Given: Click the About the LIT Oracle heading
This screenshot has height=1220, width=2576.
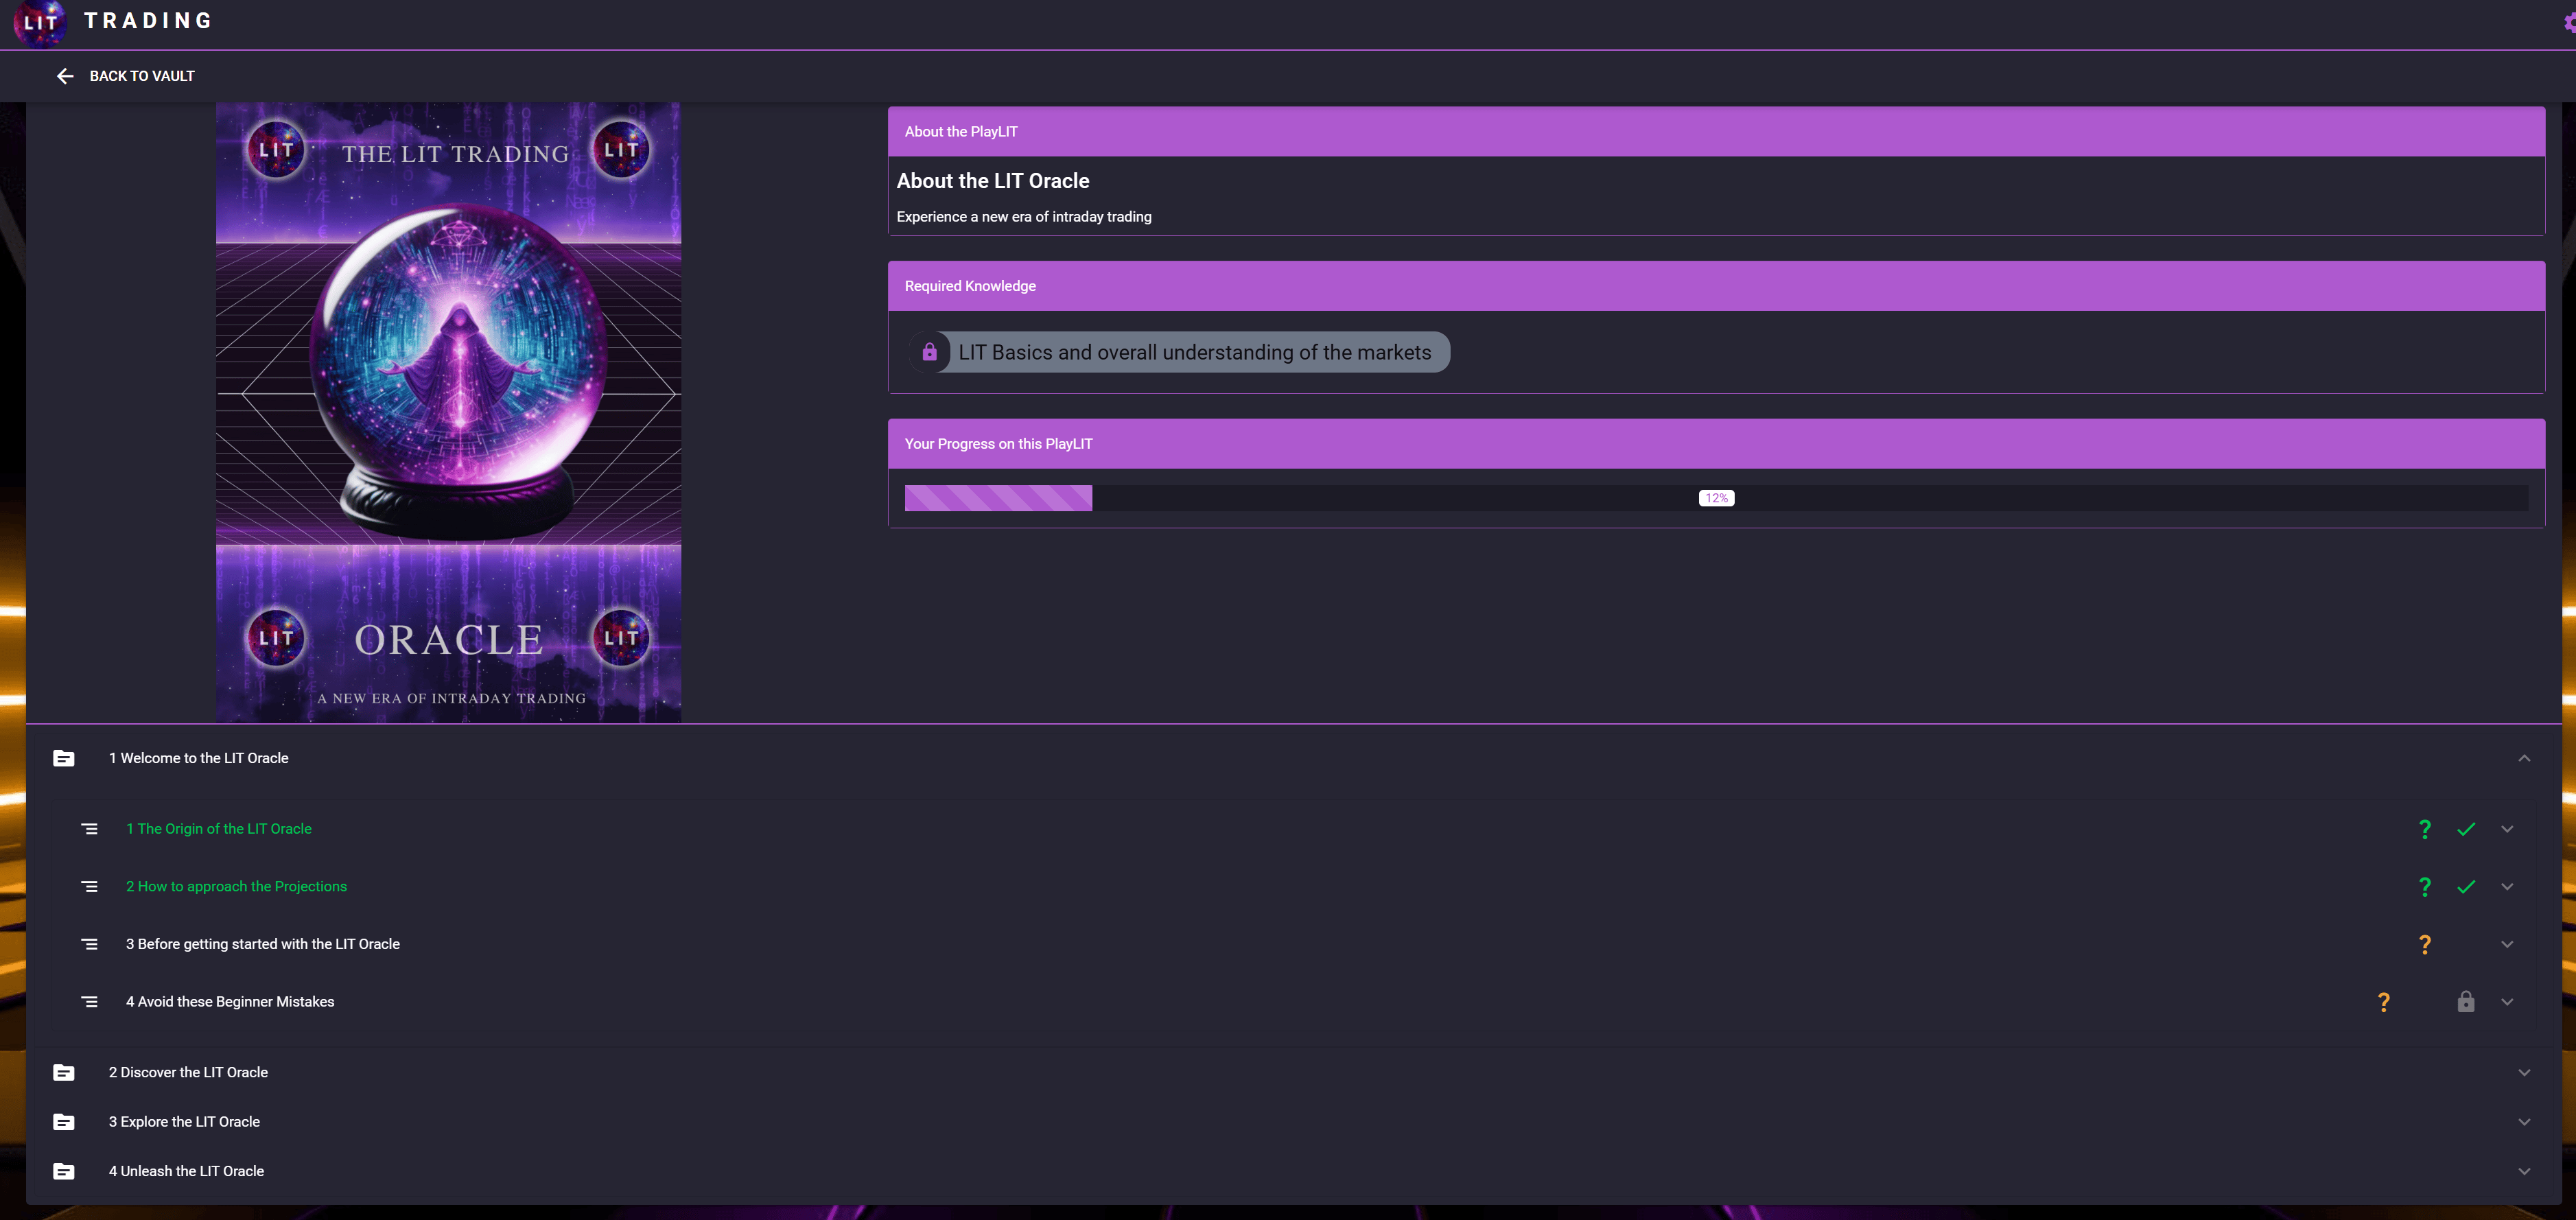Looking at the screenshot, I should click(x=993, y=181).
